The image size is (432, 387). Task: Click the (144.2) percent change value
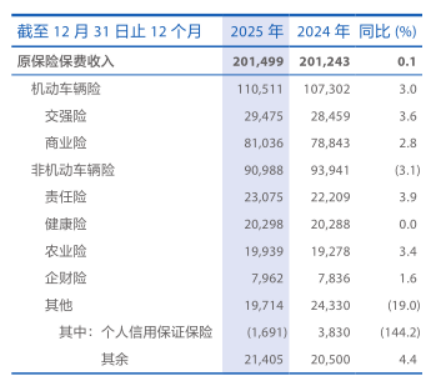coord(400,332)
